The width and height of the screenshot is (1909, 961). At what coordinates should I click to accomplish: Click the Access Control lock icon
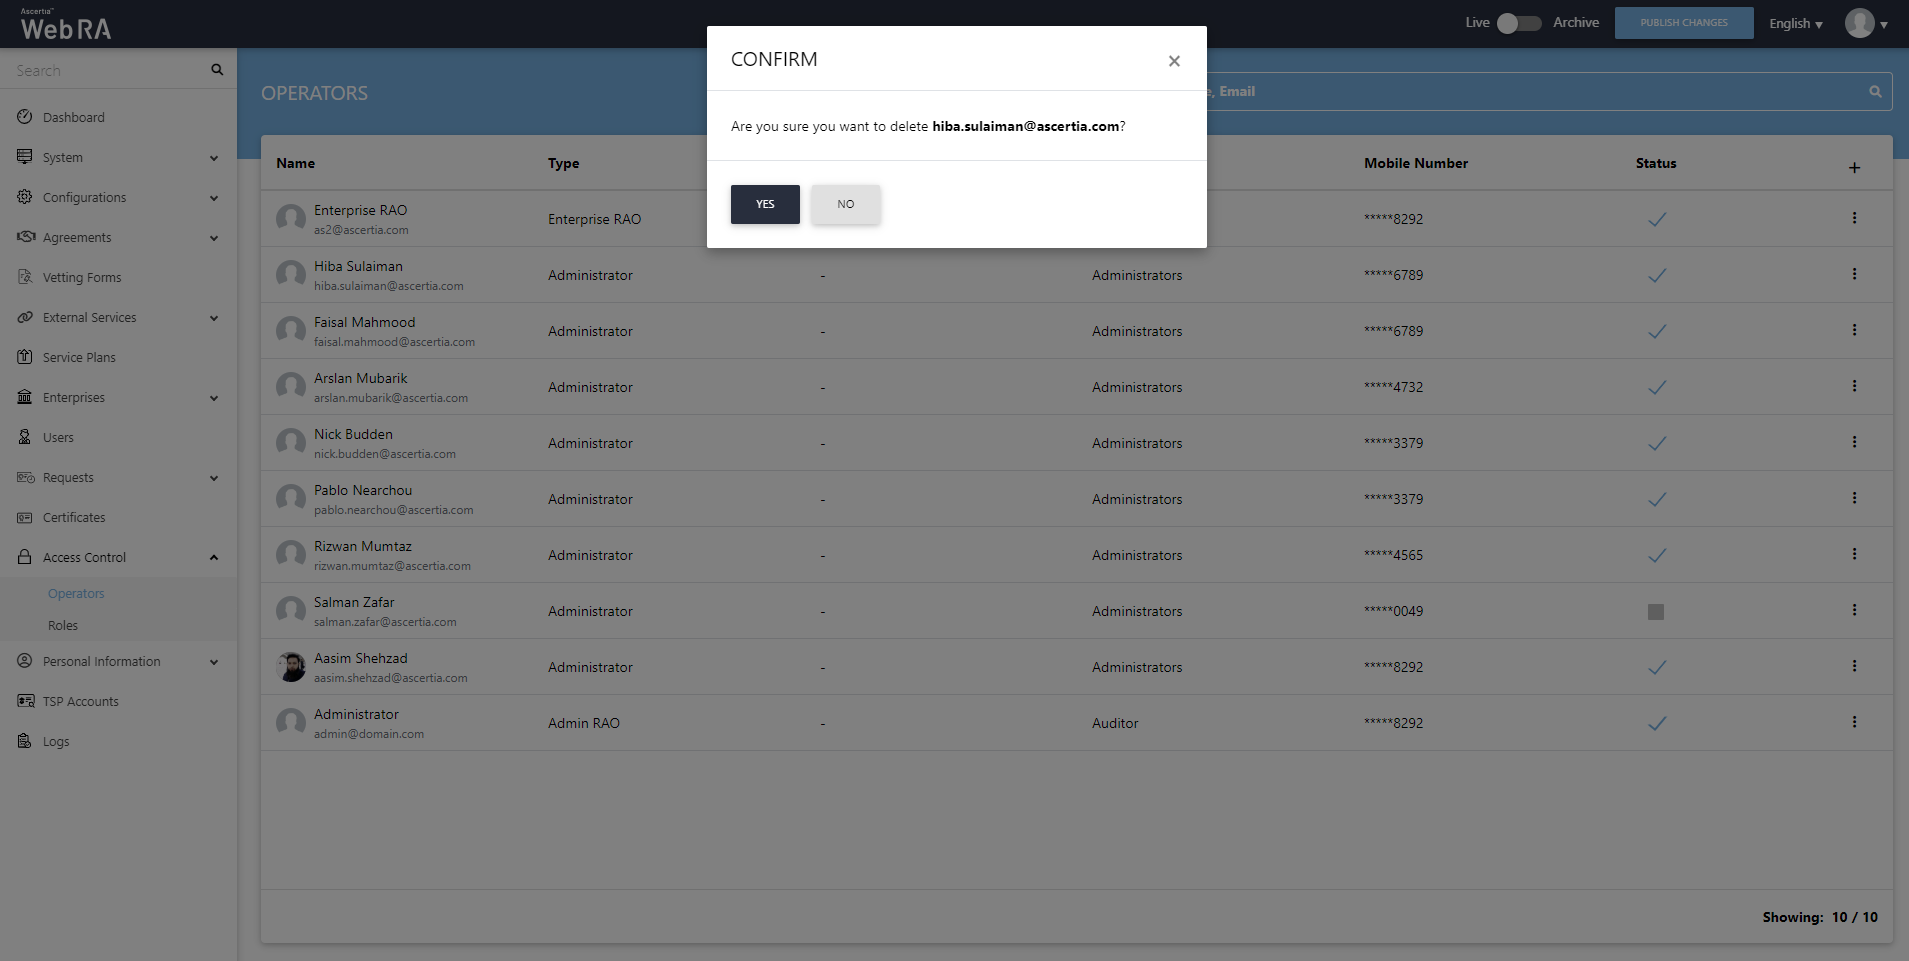[25, 557]
